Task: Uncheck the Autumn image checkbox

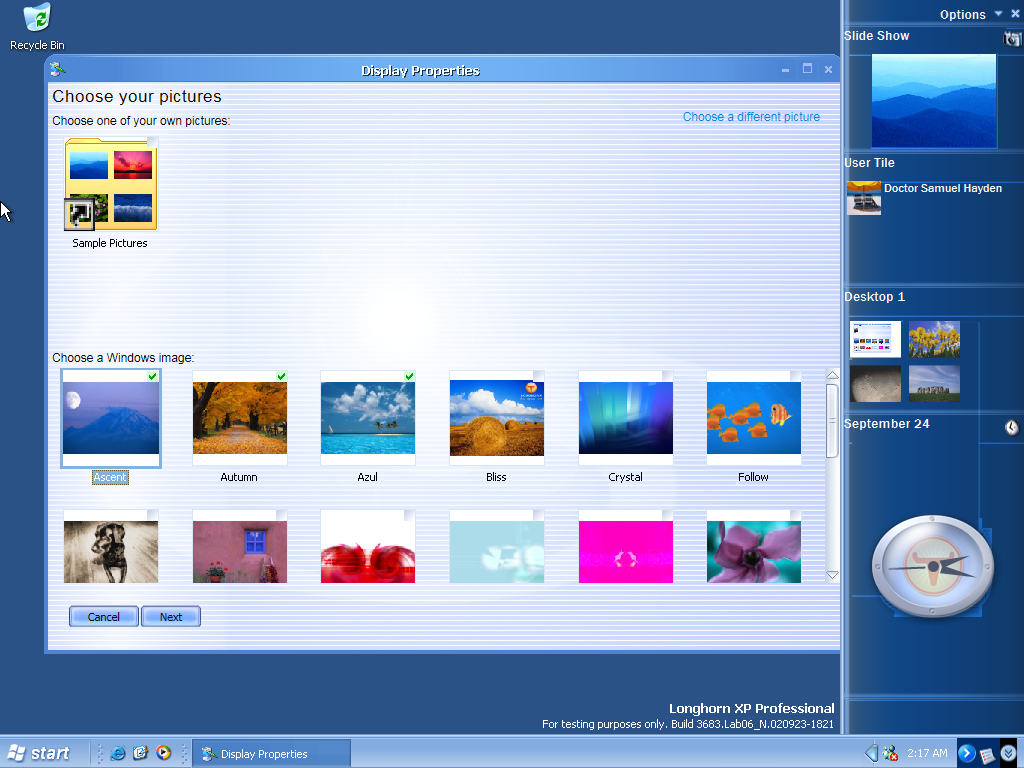Action: click(x=281, y=376)
